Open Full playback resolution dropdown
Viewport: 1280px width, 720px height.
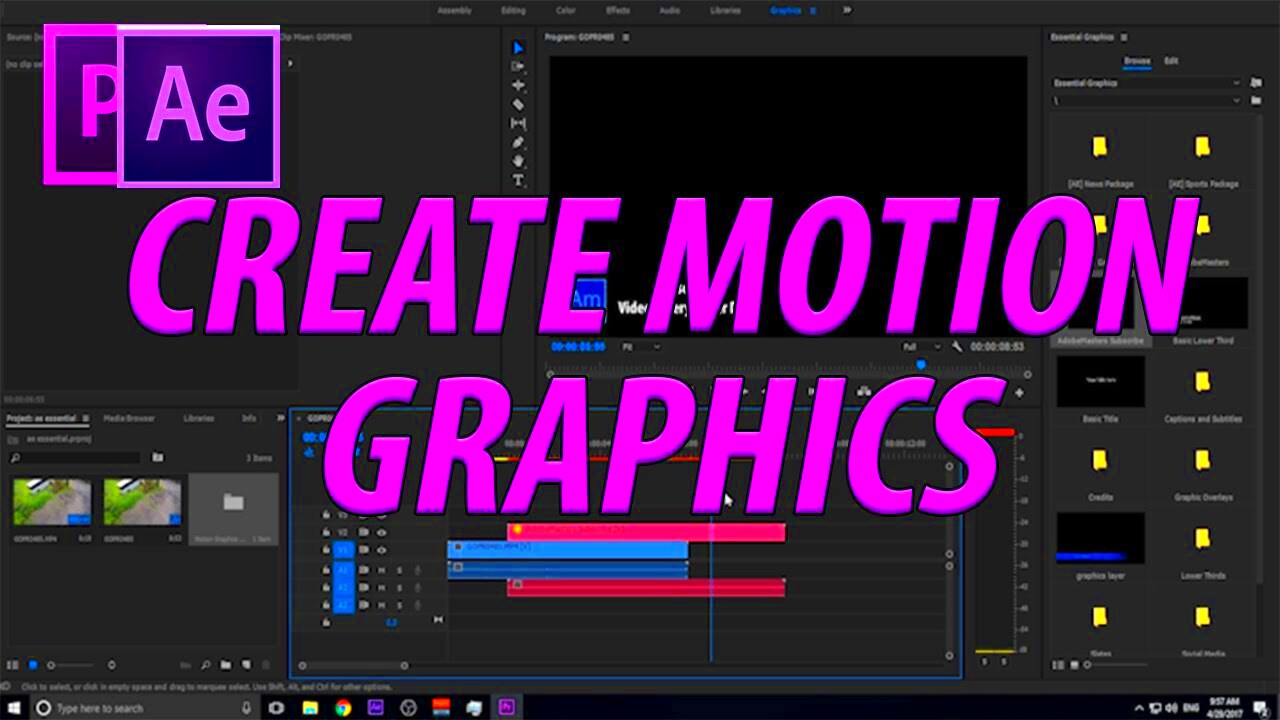(922, 347)
